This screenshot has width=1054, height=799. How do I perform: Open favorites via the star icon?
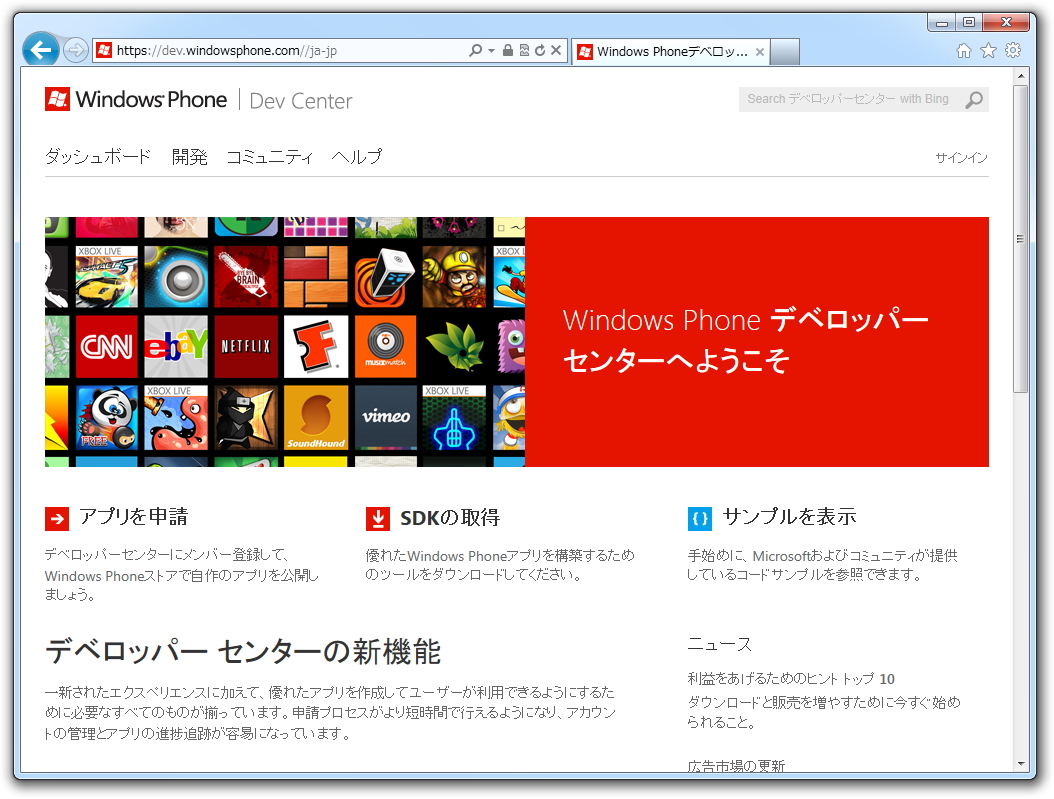[x=988, y=50]
